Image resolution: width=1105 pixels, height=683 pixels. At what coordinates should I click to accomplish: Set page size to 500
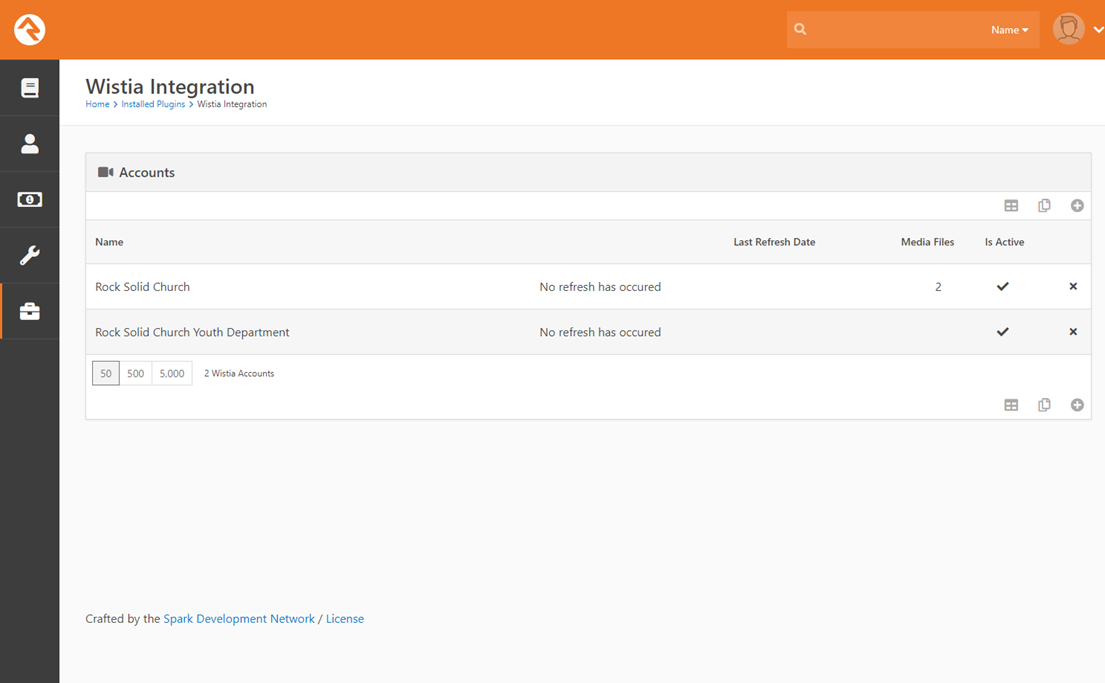point(135,374)
